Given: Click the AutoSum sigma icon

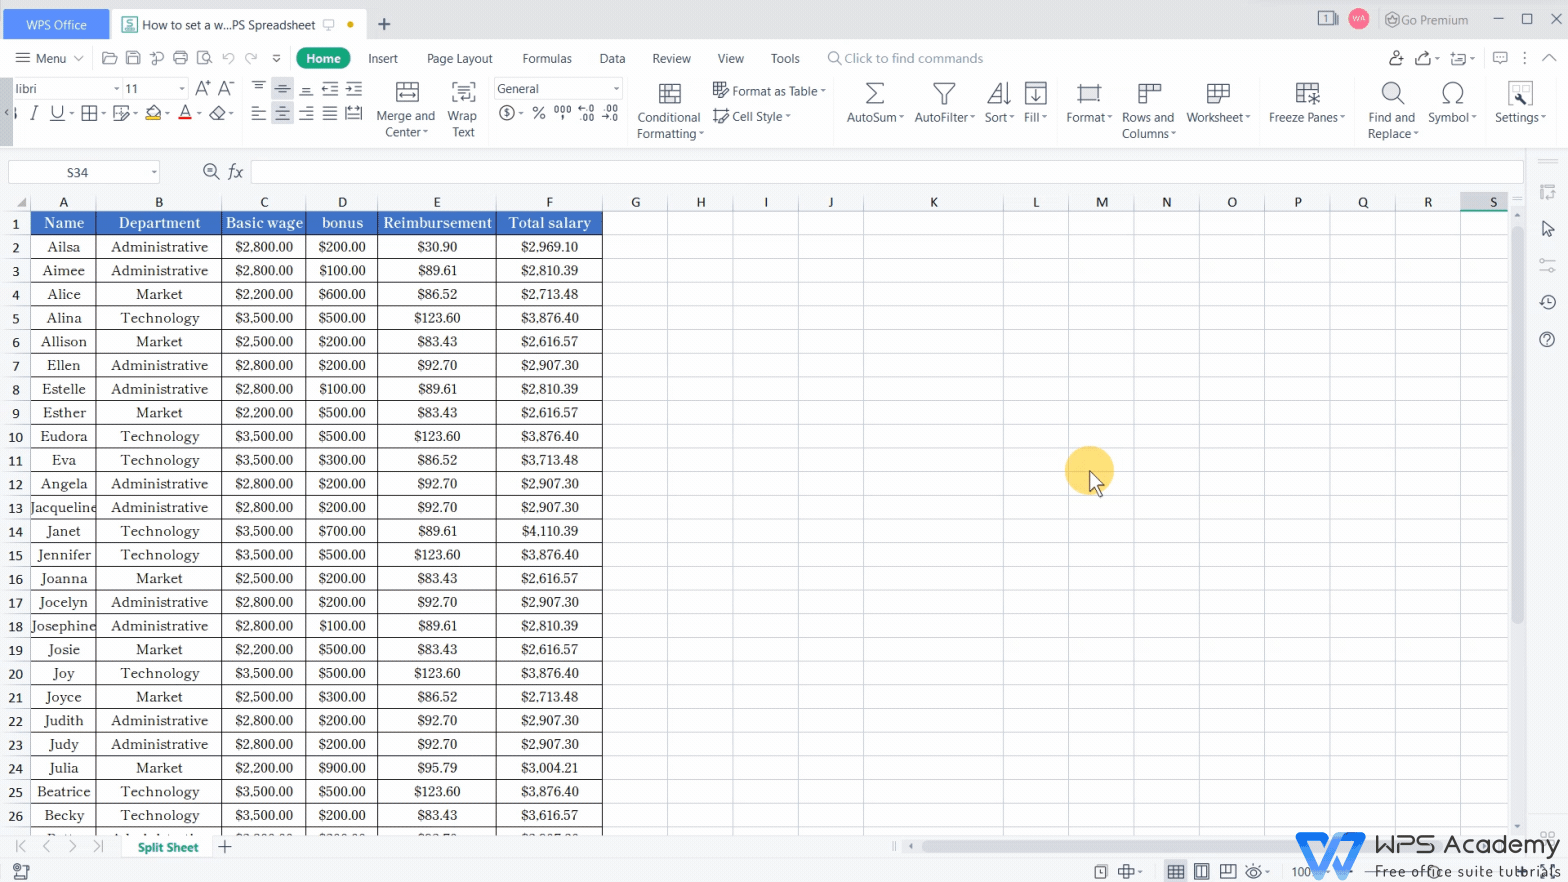Looking at the screenshot, I should [874, 93].
